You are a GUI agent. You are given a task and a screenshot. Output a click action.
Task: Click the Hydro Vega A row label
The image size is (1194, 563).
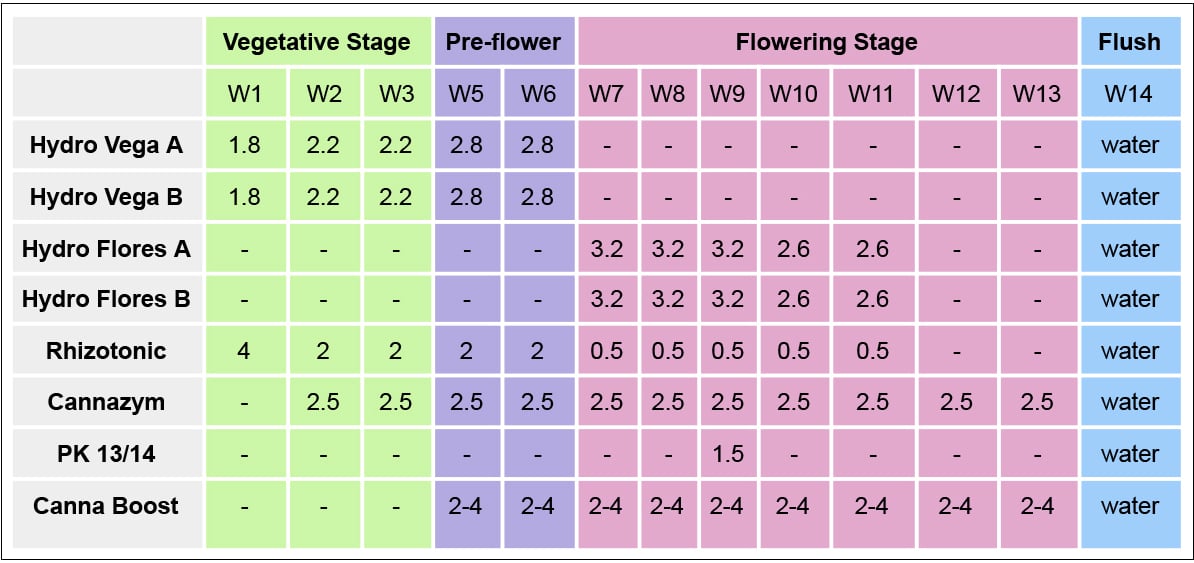click(106, 145)
